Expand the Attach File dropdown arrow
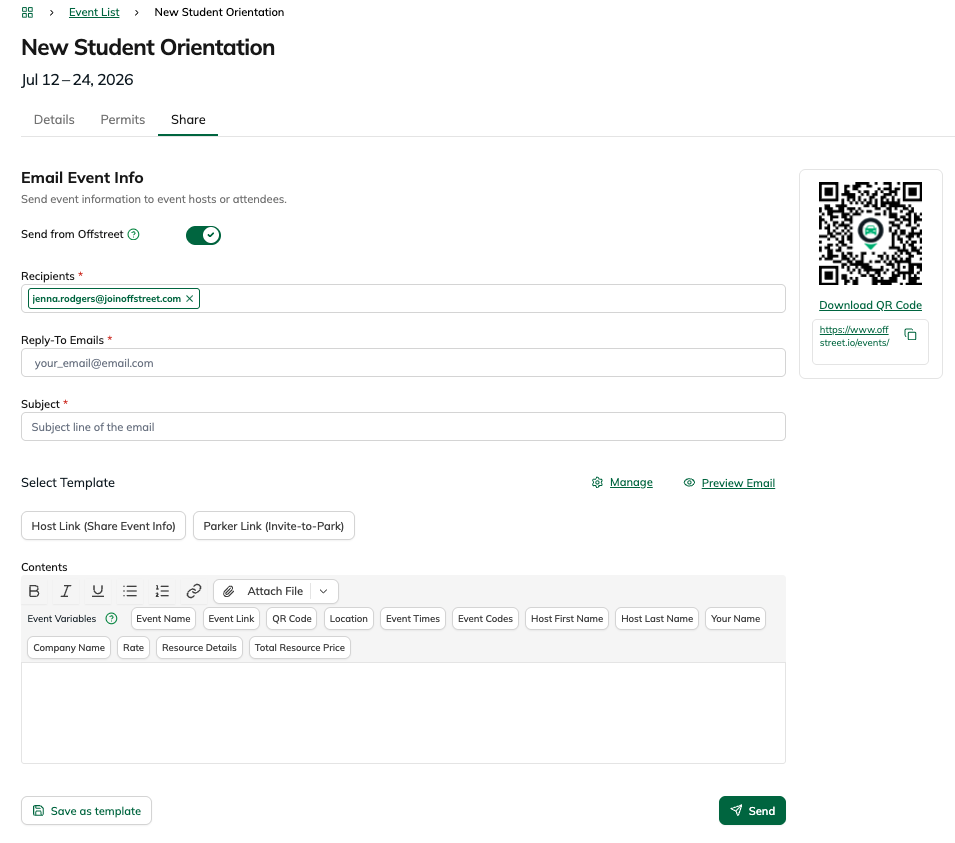 click(324, 591)
